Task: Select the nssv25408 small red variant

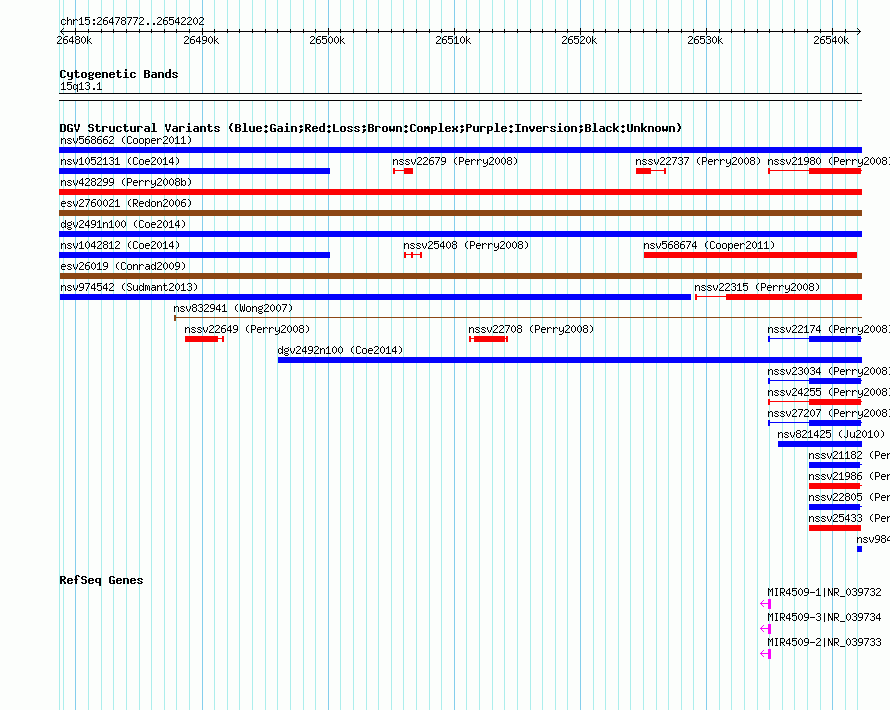Action: [413, 255]
